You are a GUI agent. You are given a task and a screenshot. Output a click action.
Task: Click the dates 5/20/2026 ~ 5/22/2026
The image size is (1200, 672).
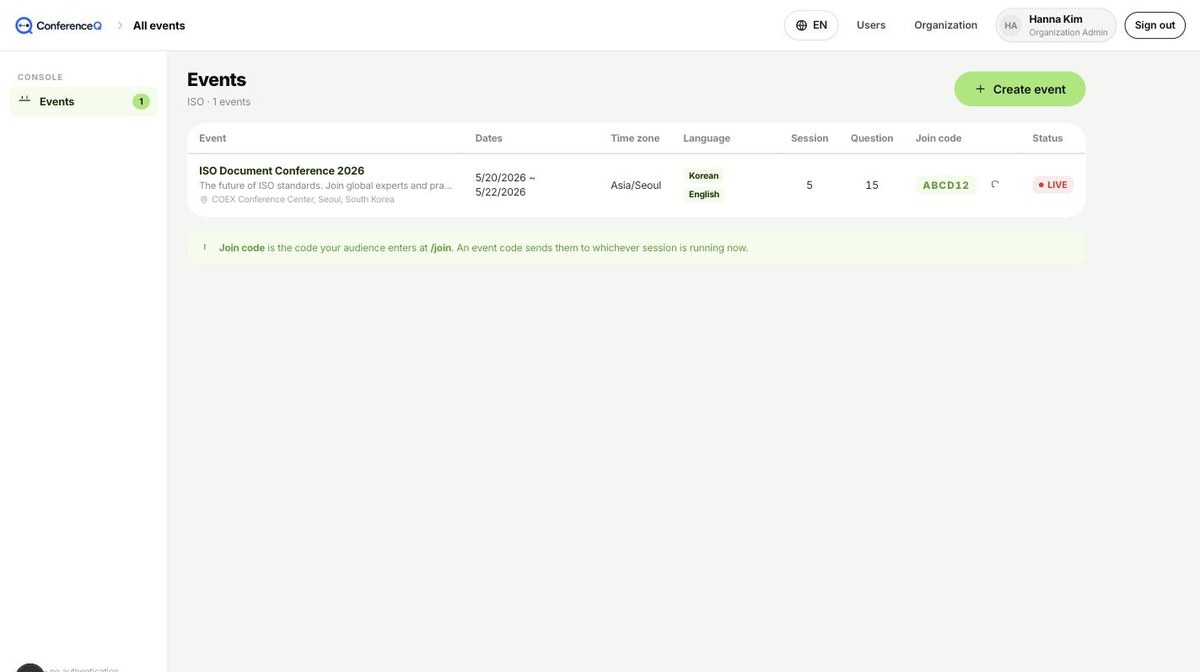click(505, 185)
